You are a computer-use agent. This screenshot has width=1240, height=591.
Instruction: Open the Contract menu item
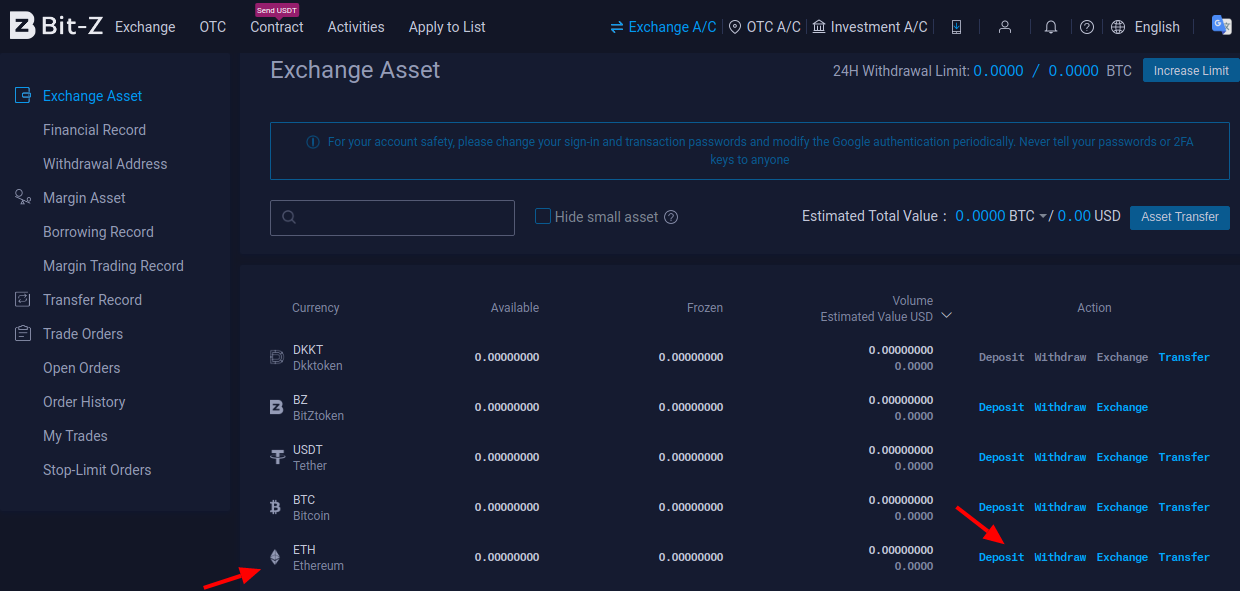[277, 27]
